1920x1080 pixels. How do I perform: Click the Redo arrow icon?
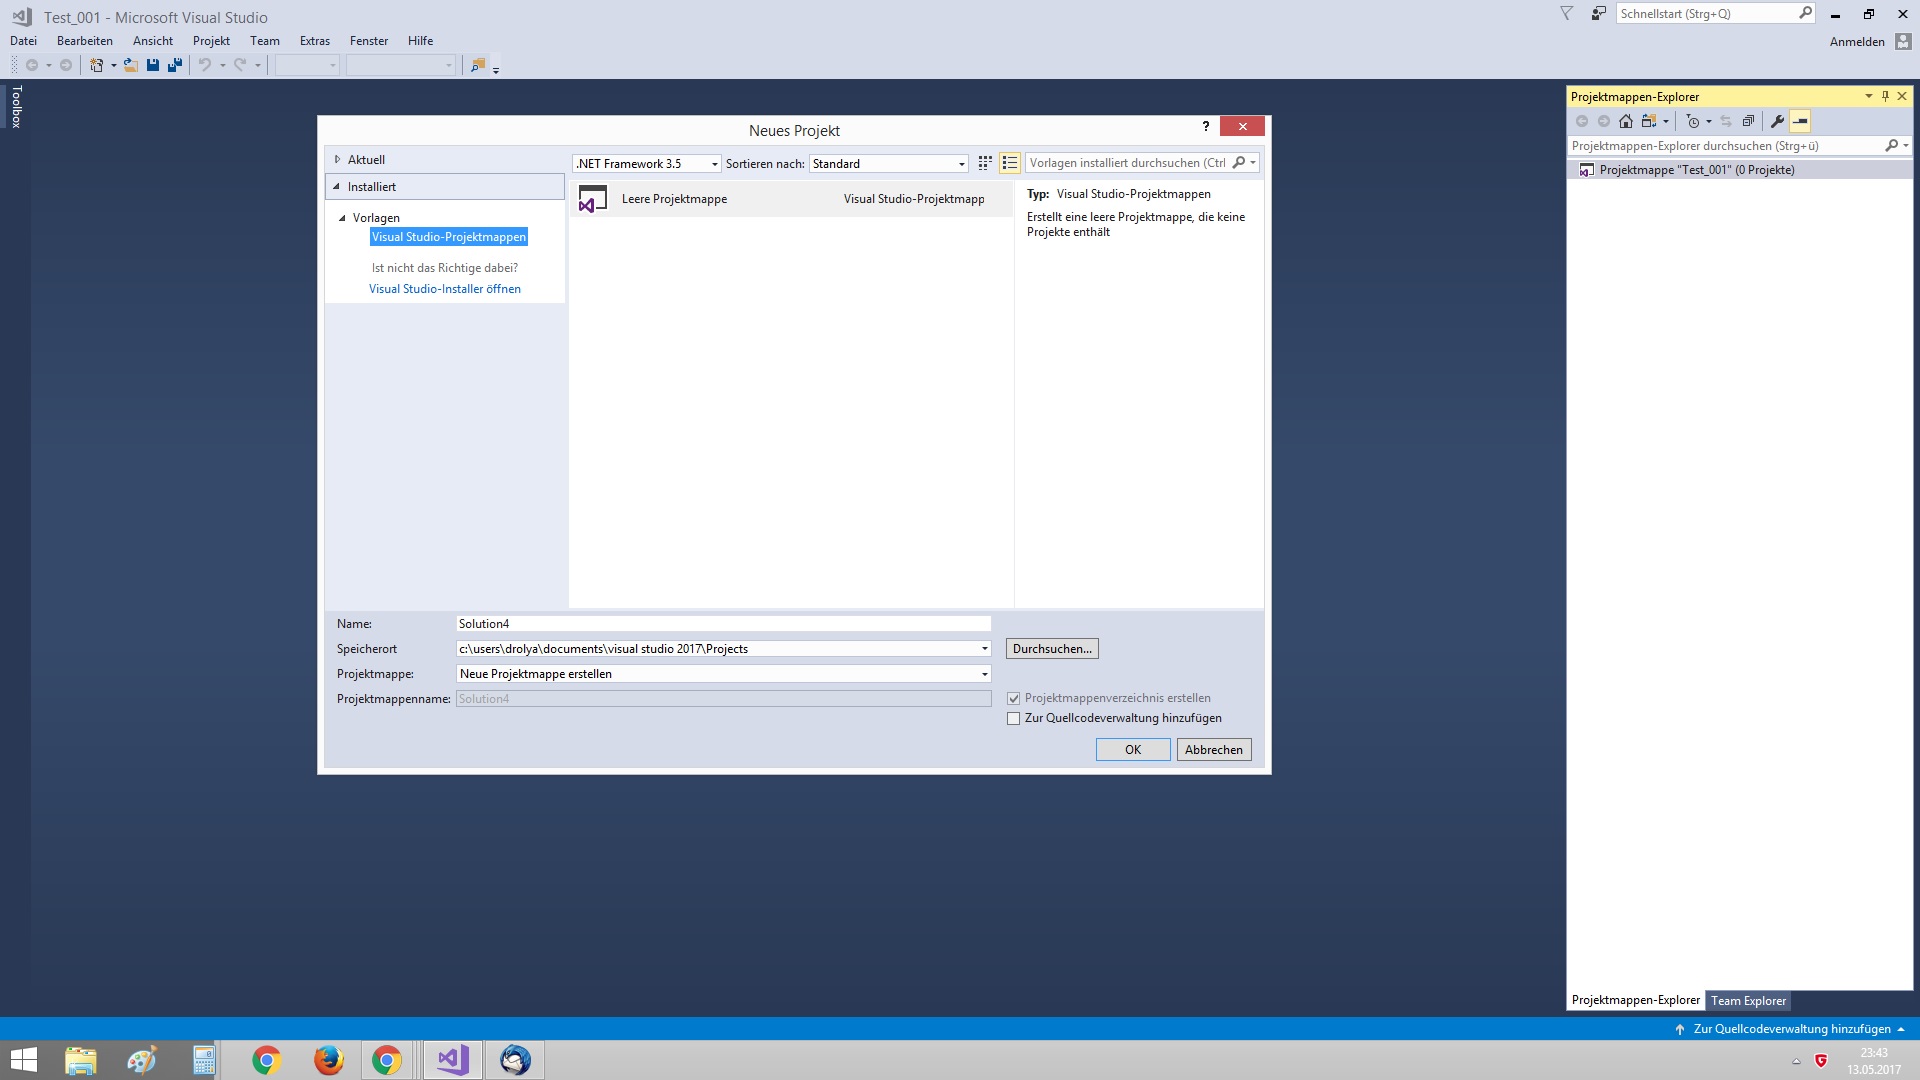tap(240, 65)
